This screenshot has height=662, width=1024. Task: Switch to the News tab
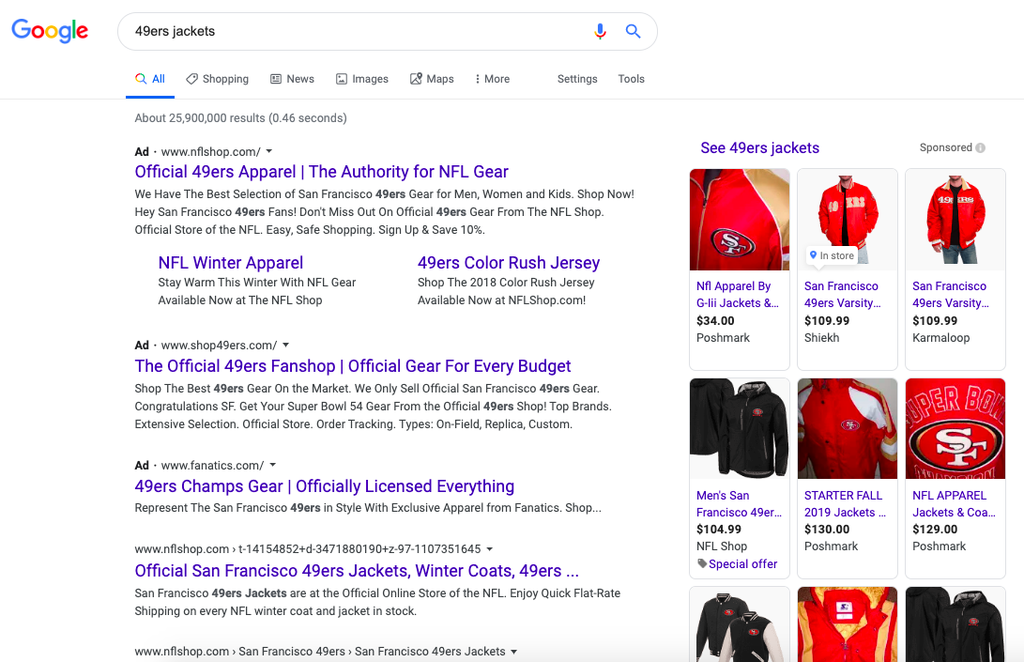coord(292,79)
